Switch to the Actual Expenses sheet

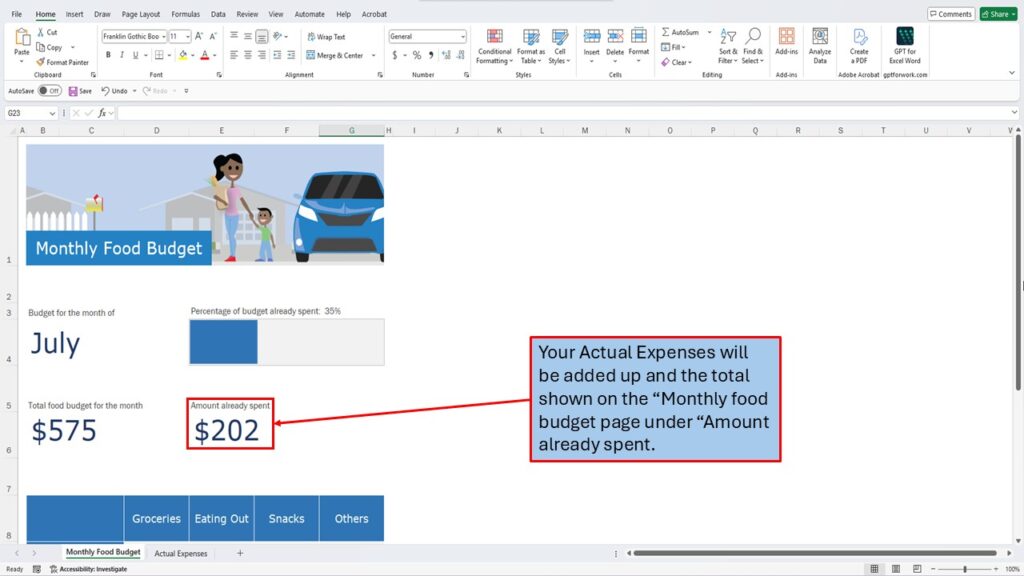click(x=180, y=553)
